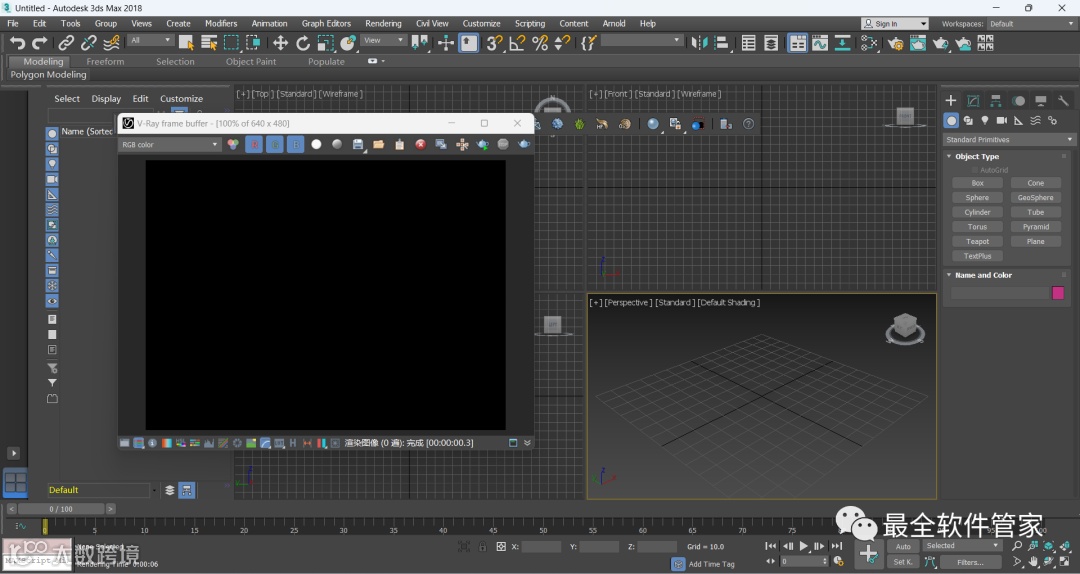Open Render Setup teapot icon

pyautogui.click(x=895, y=43)
